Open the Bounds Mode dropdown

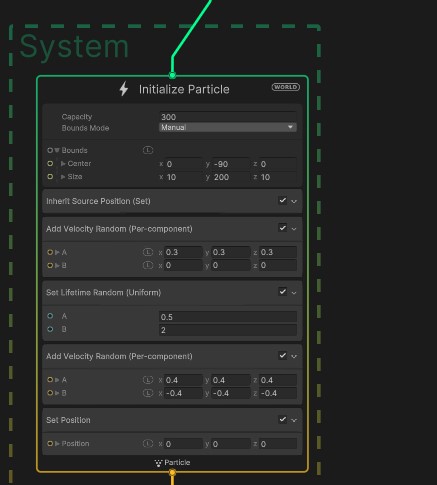click(228, 127)
